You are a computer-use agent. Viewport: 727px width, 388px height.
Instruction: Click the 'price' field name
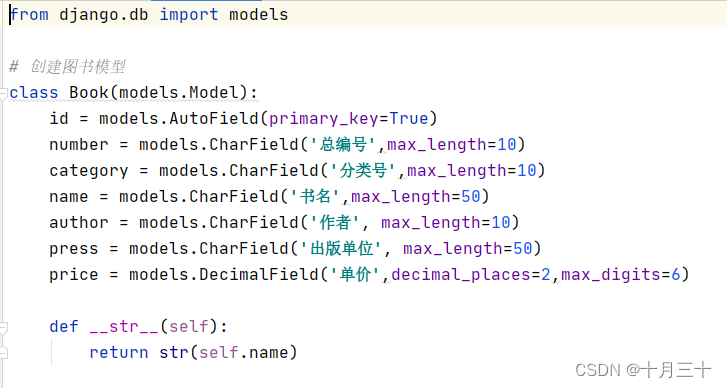pos(74,275)
